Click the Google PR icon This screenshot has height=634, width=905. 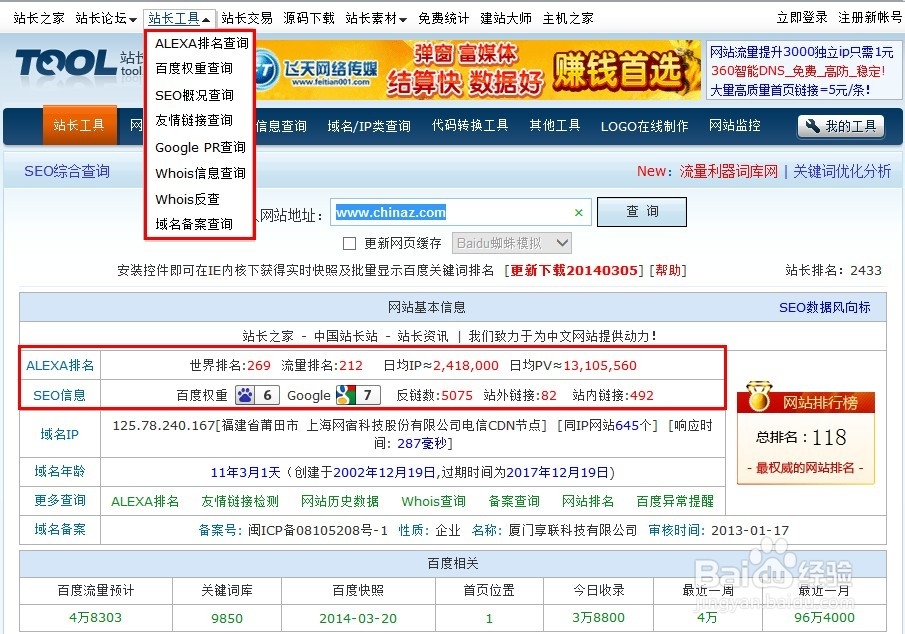point(345,395)
